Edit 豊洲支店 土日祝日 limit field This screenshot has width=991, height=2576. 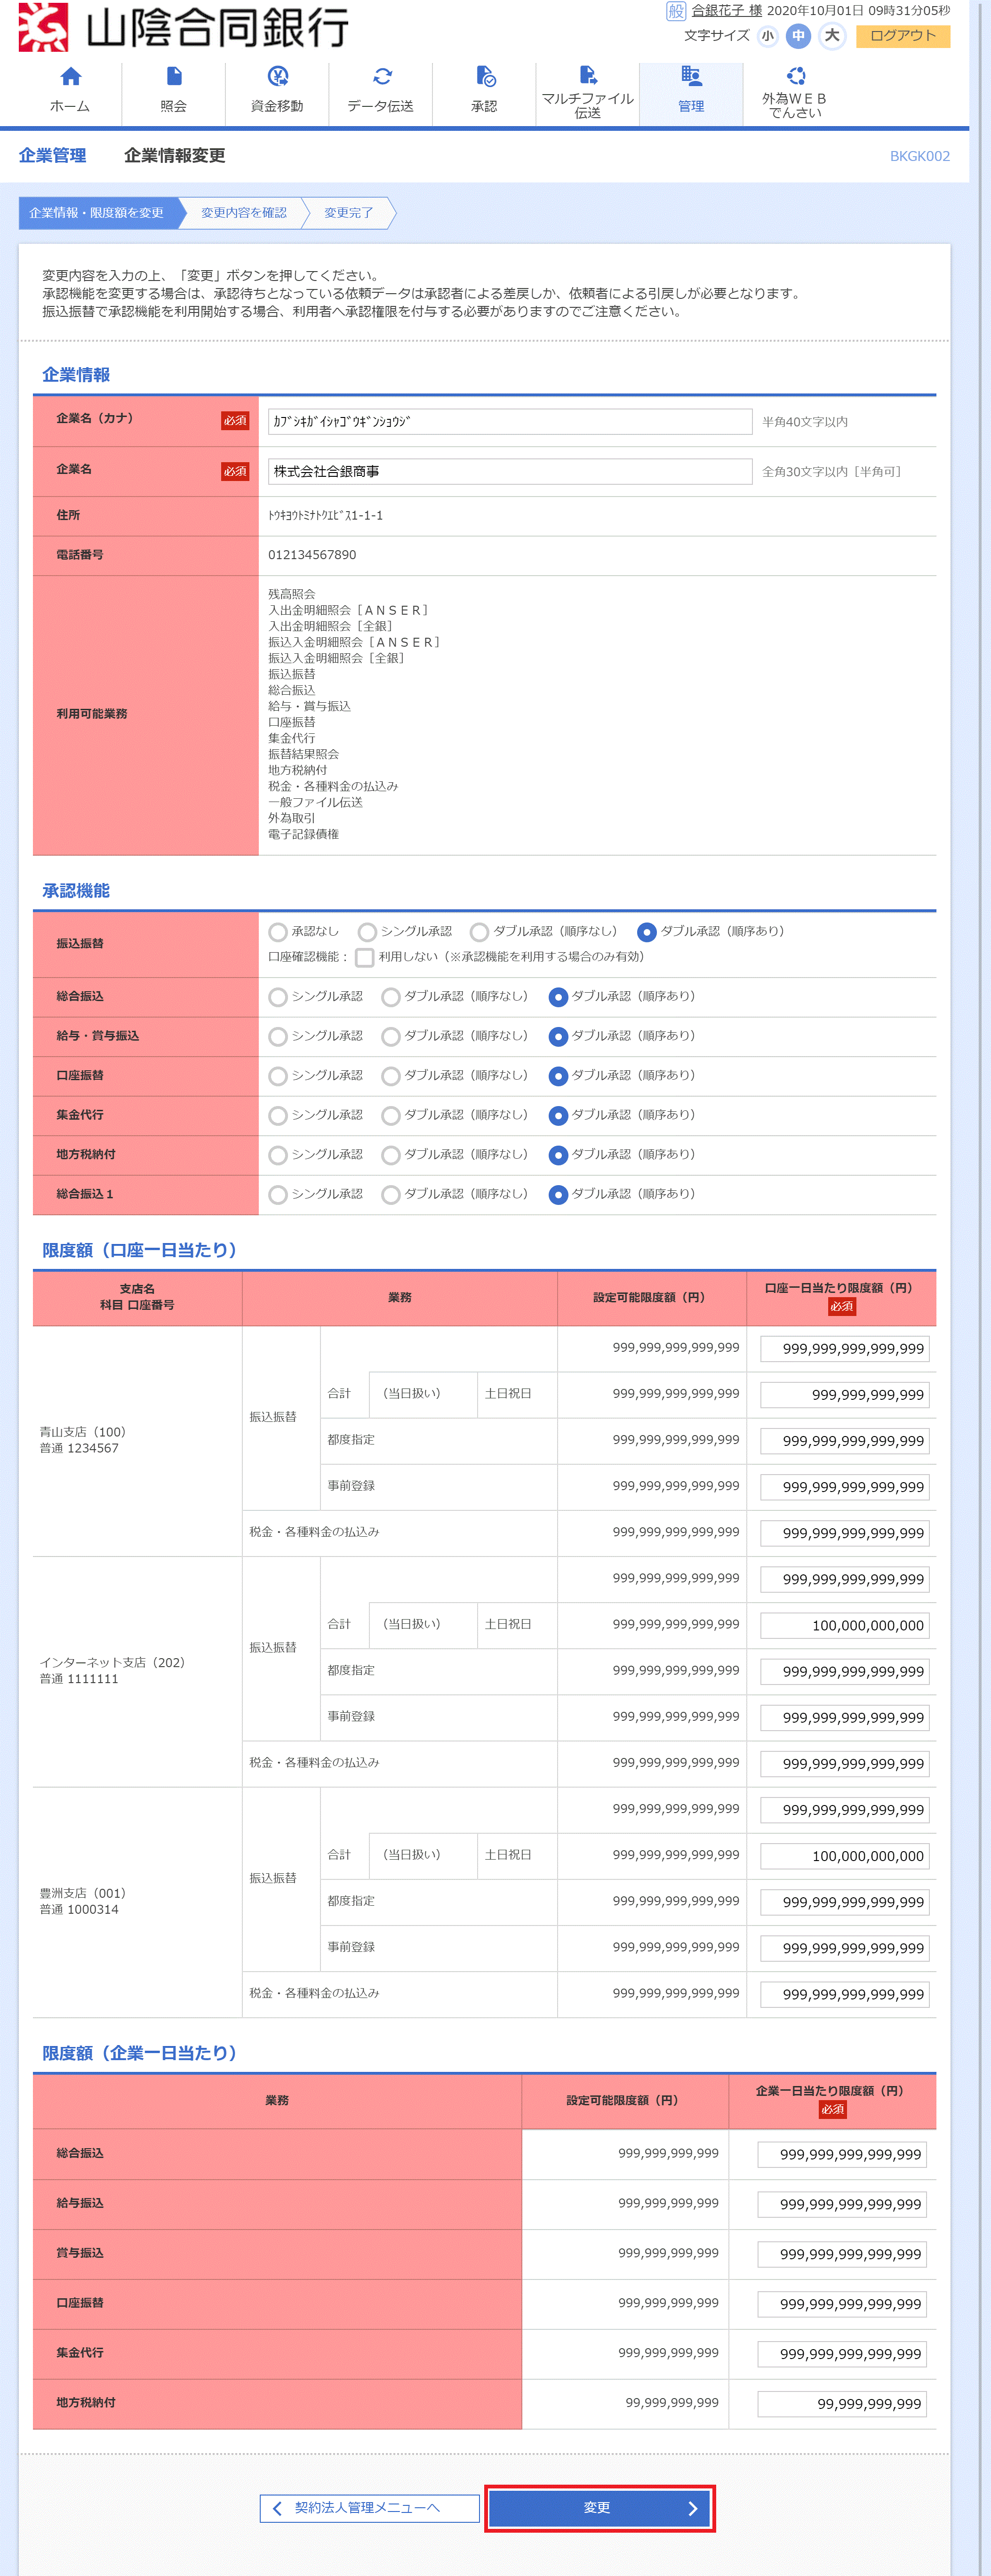845,1856
